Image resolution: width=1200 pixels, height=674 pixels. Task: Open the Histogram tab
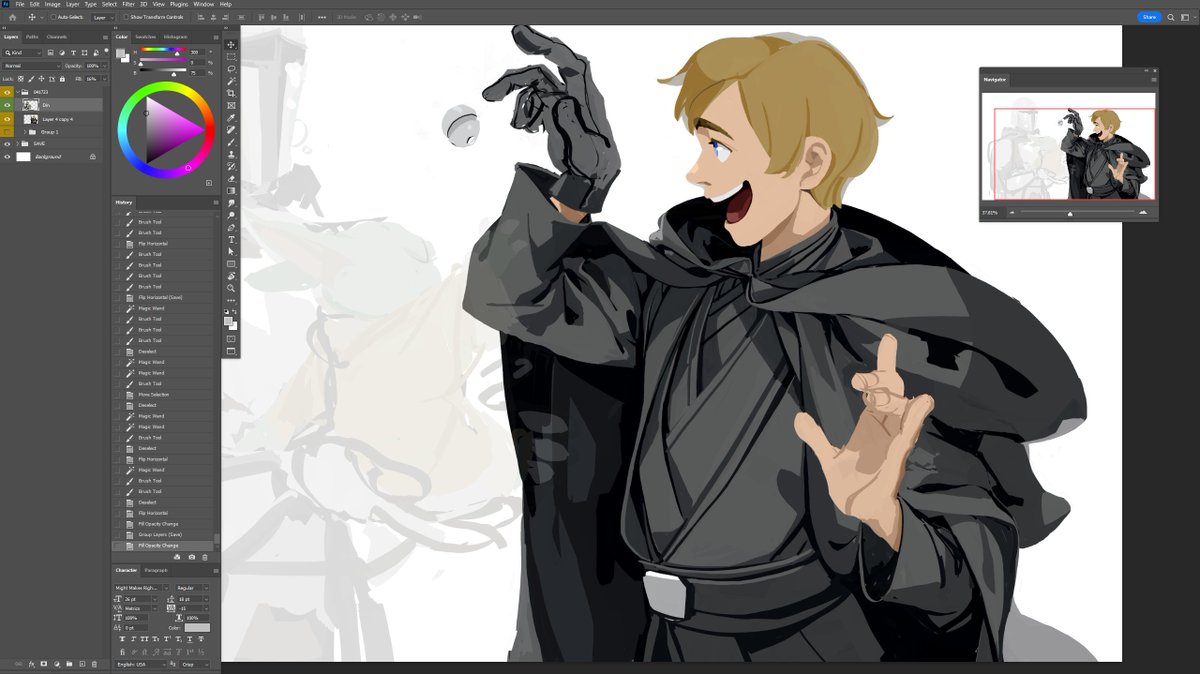point(175,37)
